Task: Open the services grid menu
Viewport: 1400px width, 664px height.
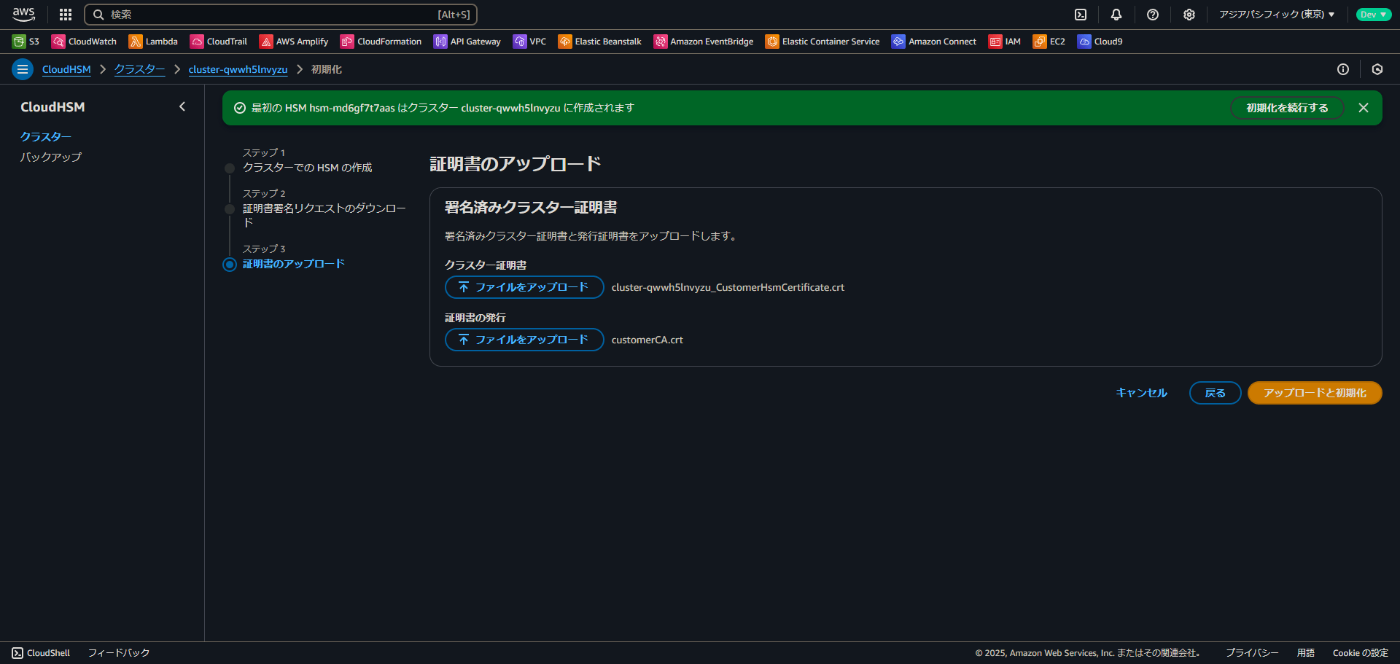Action: [x=66, y=15]
